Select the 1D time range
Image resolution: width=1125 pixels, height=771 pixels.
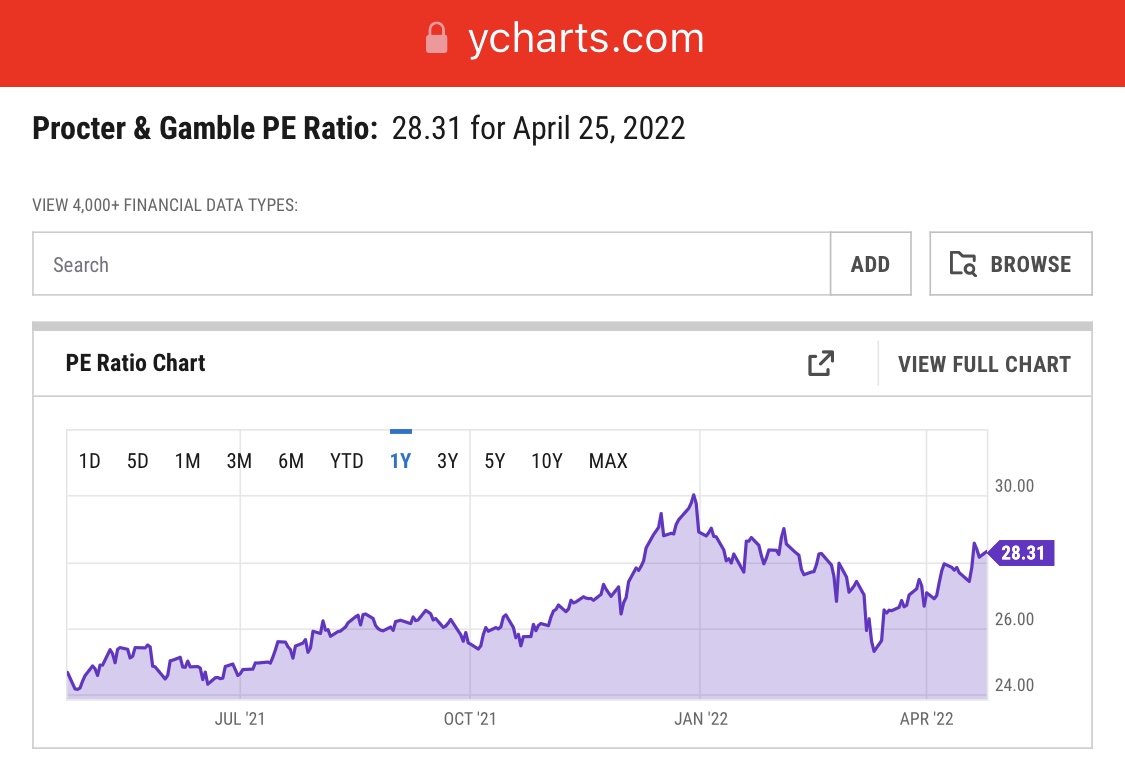coord(90,461)
